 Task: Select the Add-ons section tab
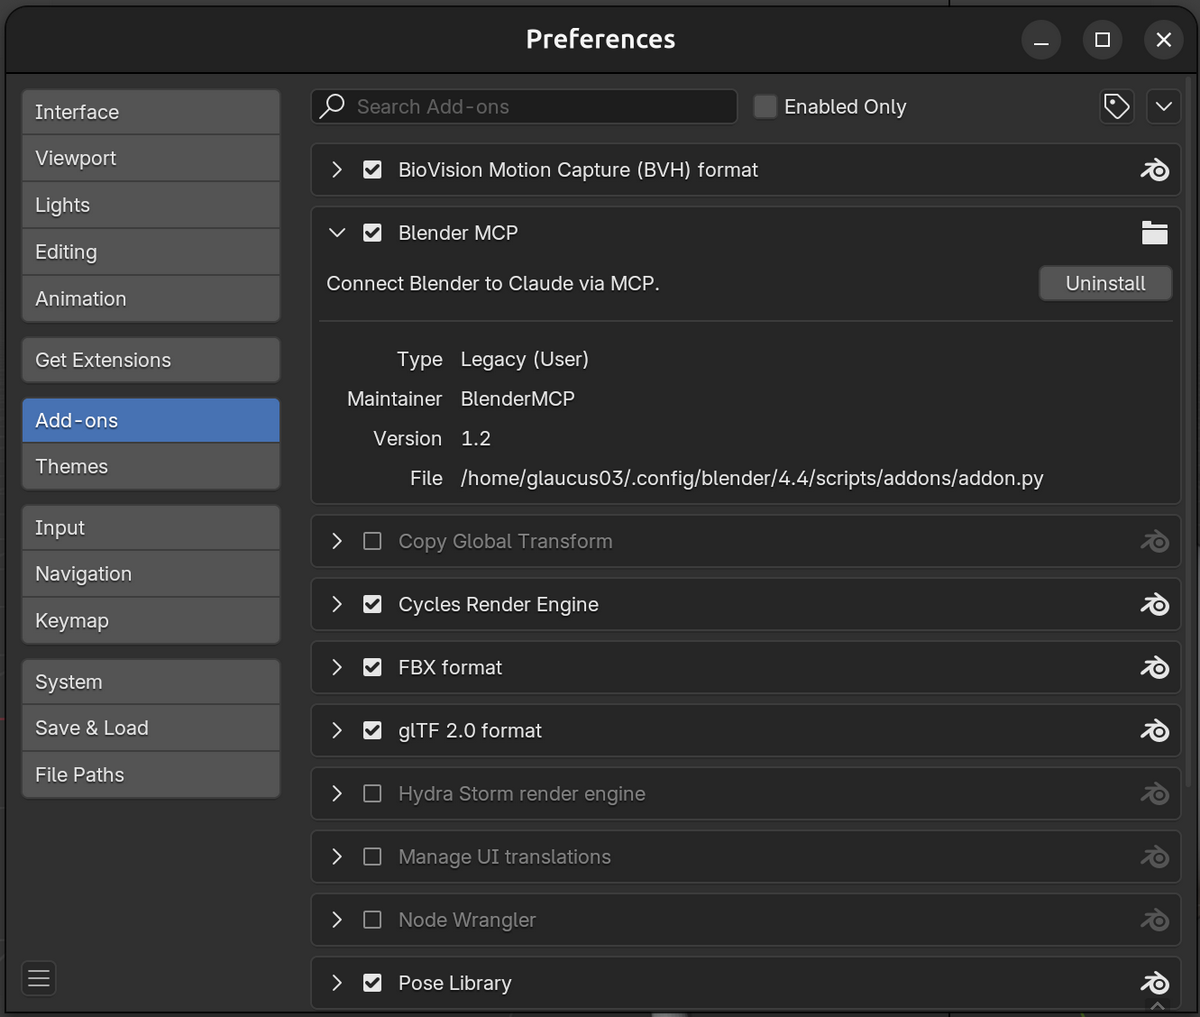[x=151, y=420]
